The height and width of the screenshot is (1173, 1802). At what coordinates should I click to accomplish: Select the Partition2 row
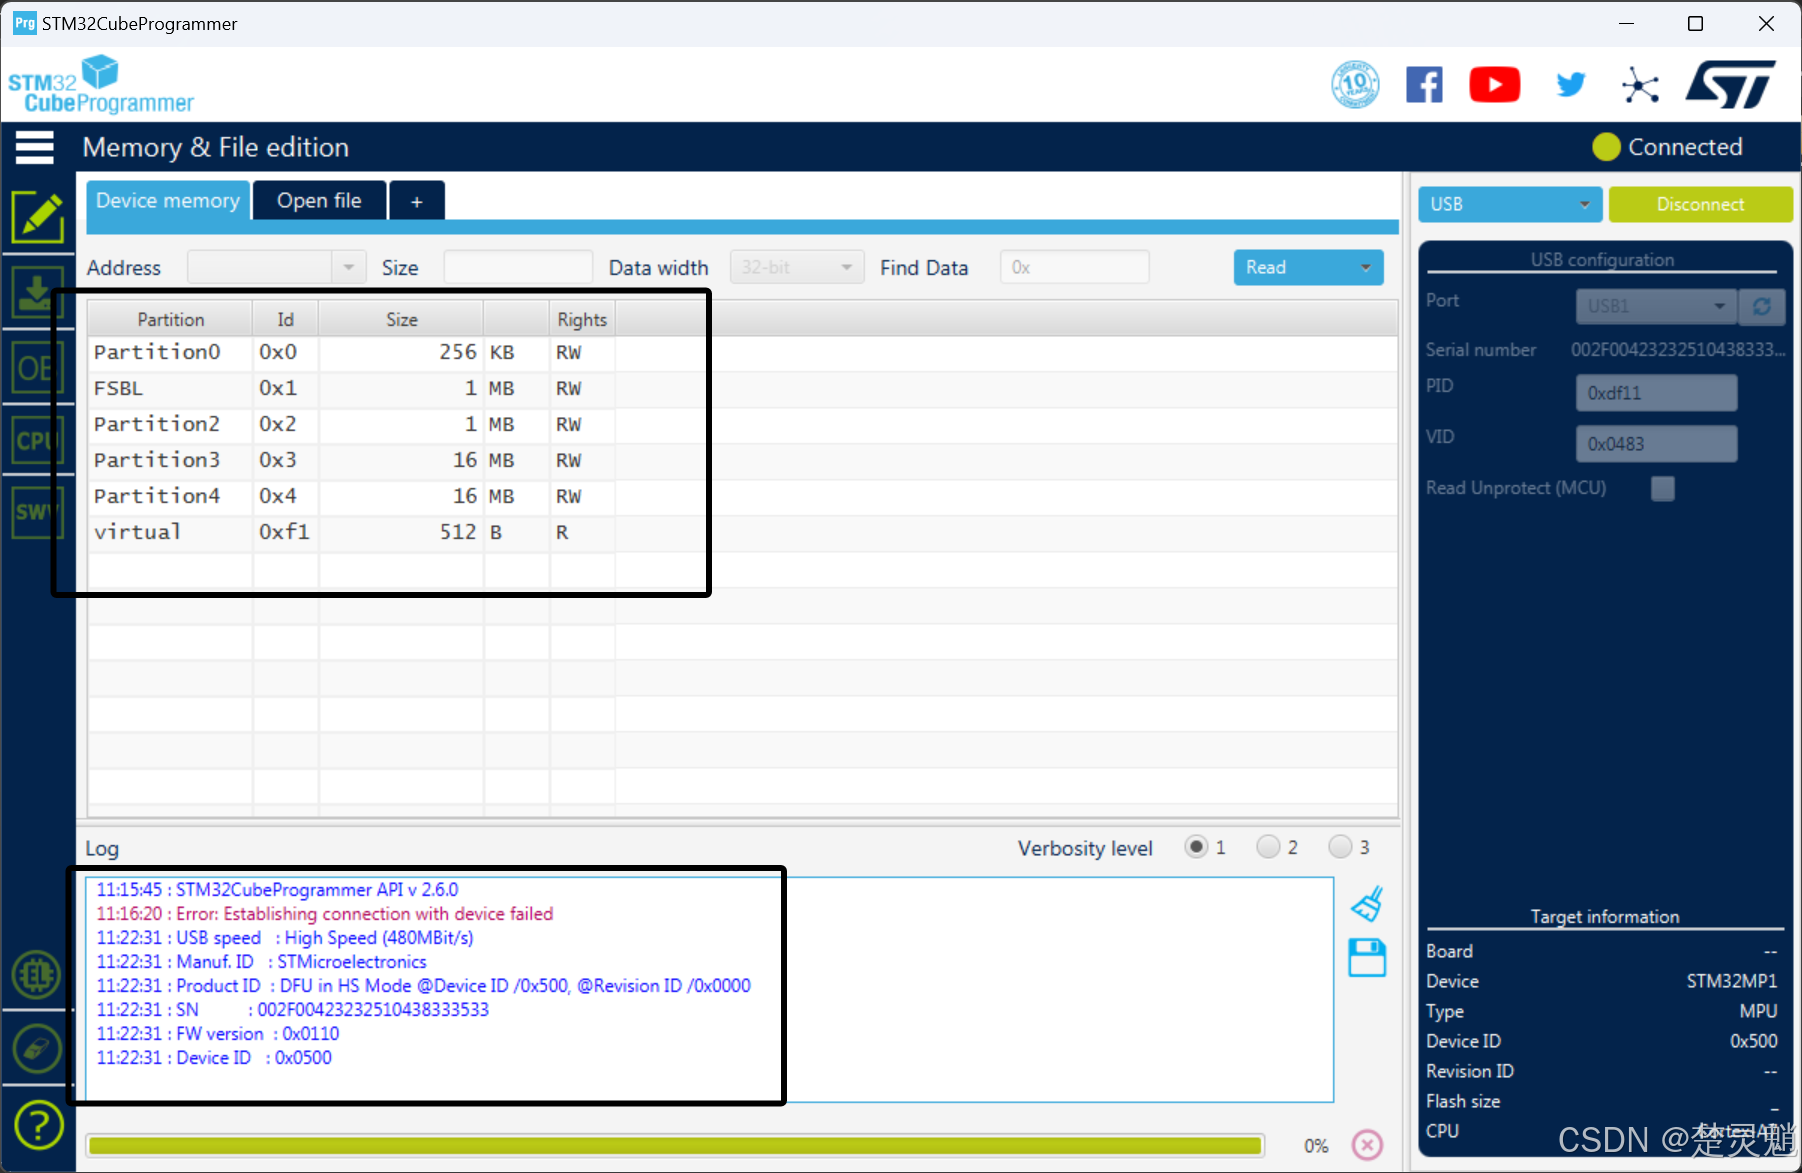[x=743, y=424]
